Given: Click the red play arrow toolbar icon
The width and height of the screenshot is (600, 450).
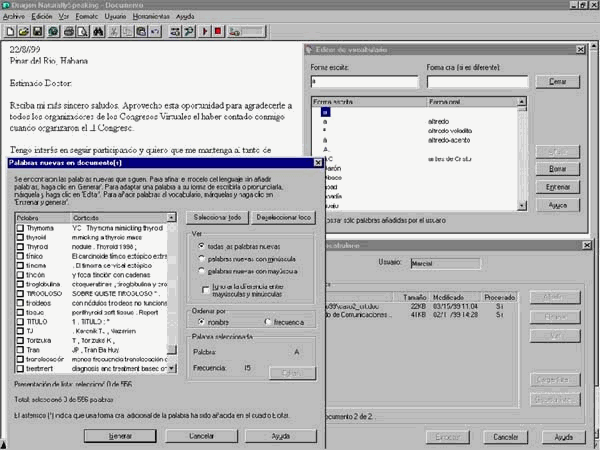Looking at the screenshot, I should click(205, 31).
